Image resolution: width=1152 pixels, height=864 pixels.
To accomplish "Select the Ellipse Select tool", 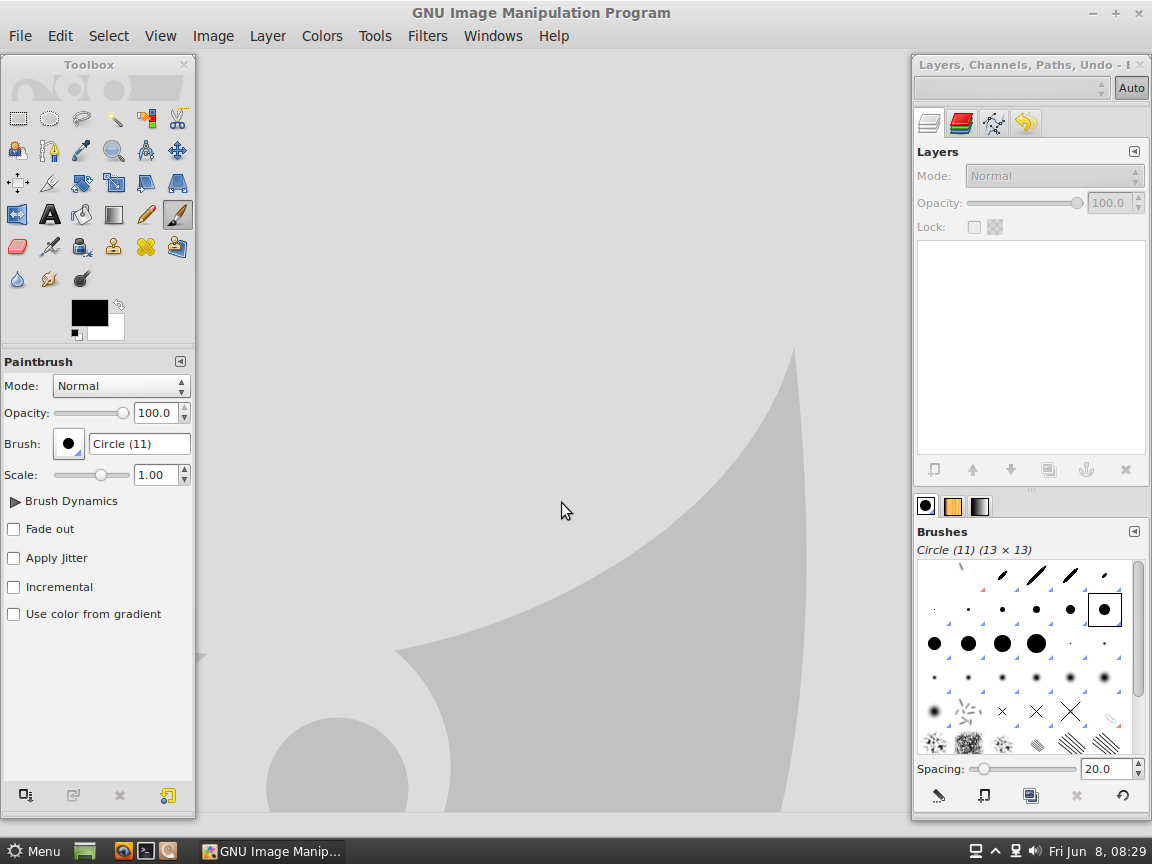I will tap(49, 119).
